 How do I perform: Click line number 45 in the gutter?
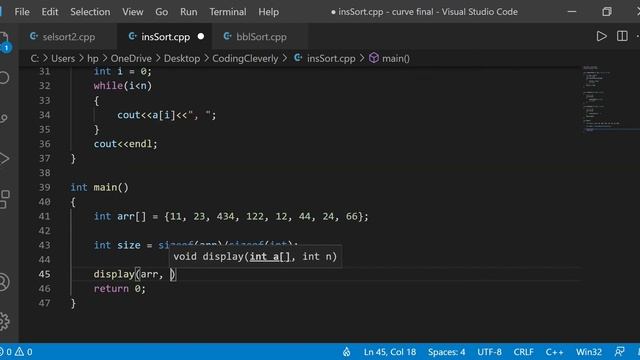pyautogui.click(x=44, y=274)
